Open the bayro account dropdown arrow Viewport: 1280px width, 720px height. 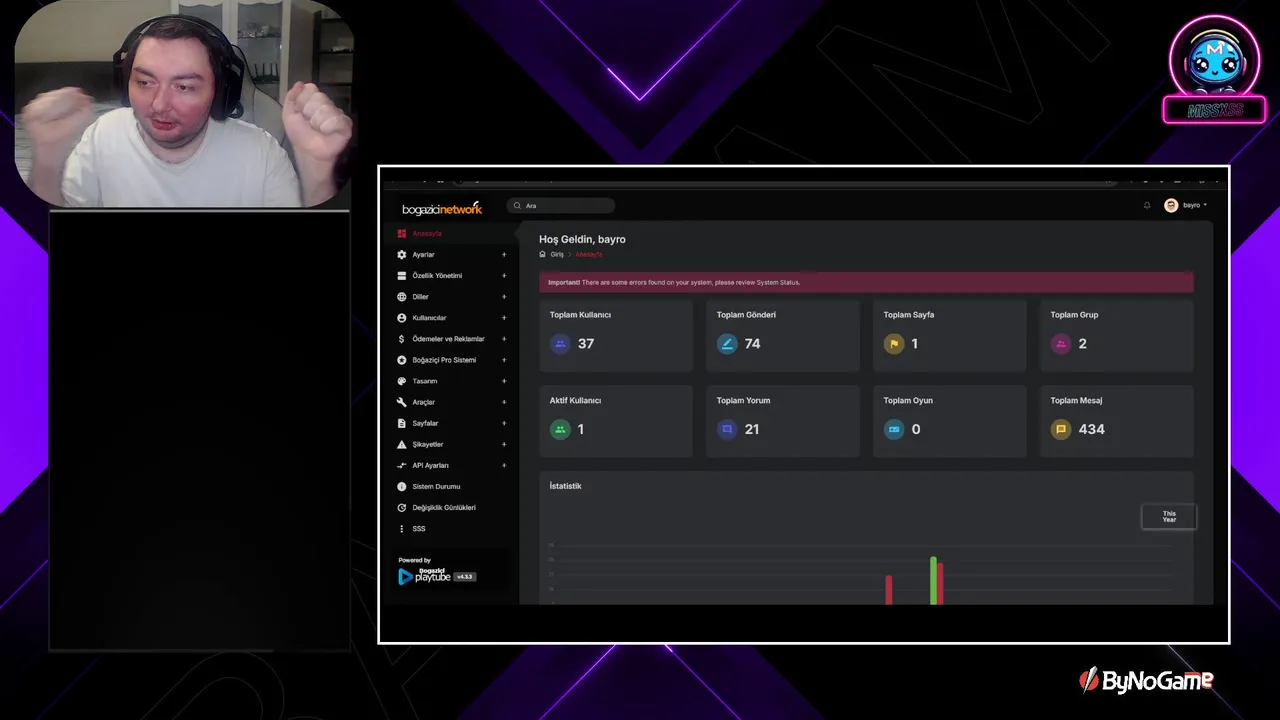(1205, 205)
